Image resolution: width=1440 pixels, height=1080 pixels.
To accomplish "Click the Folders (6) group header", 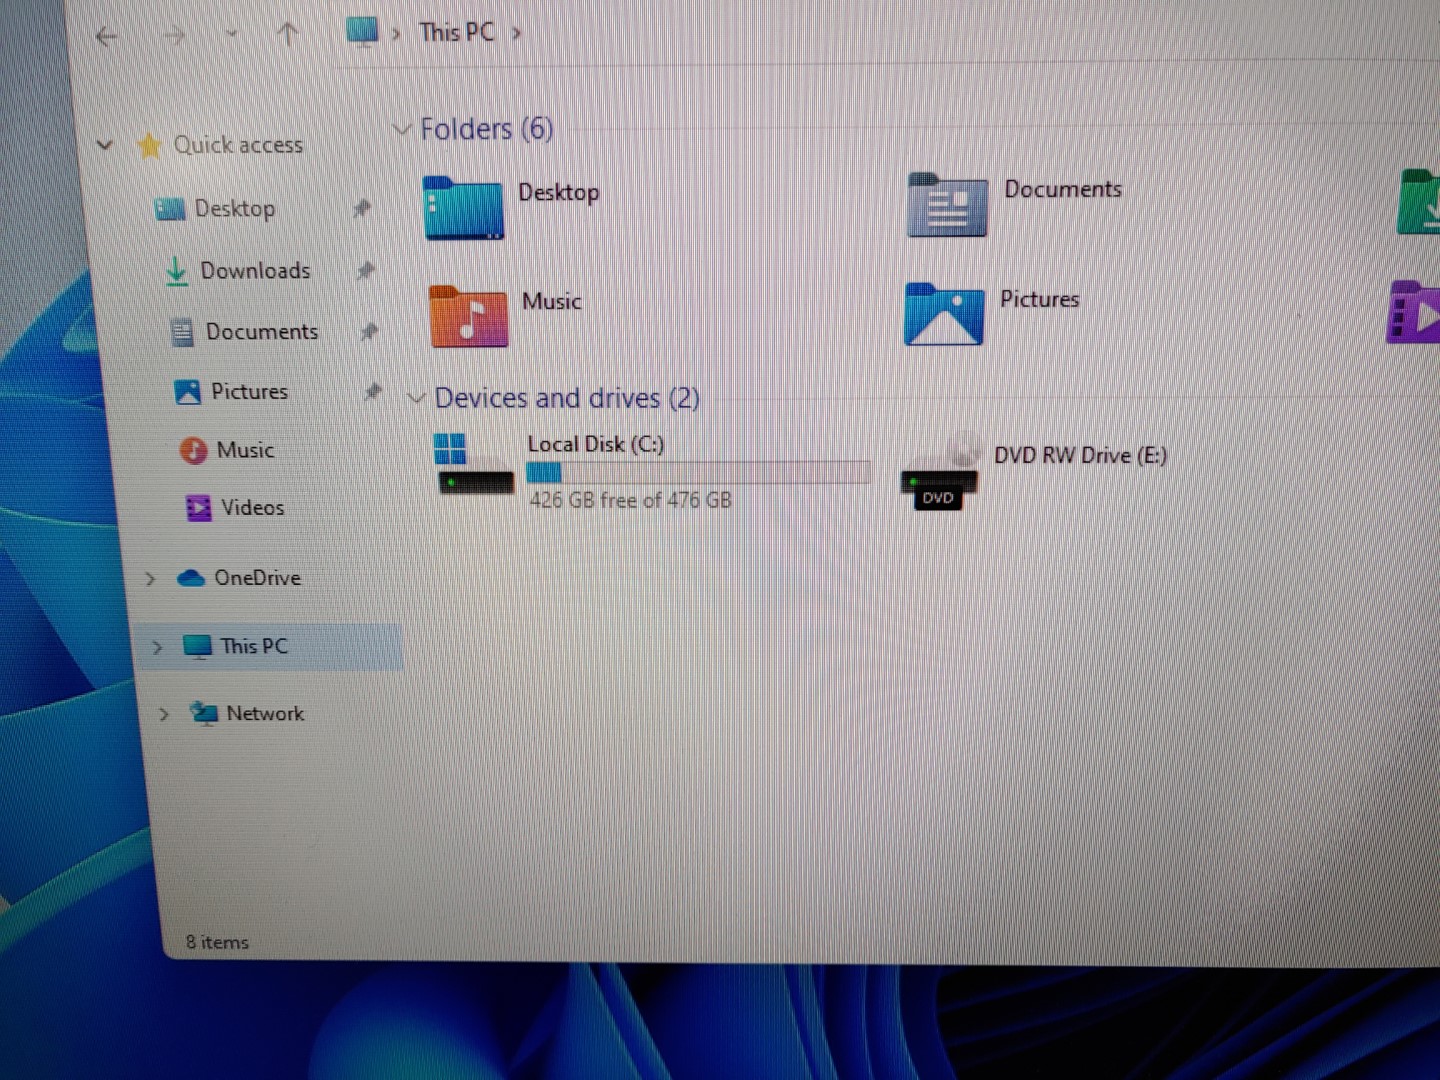I will (x=486, y=128).
